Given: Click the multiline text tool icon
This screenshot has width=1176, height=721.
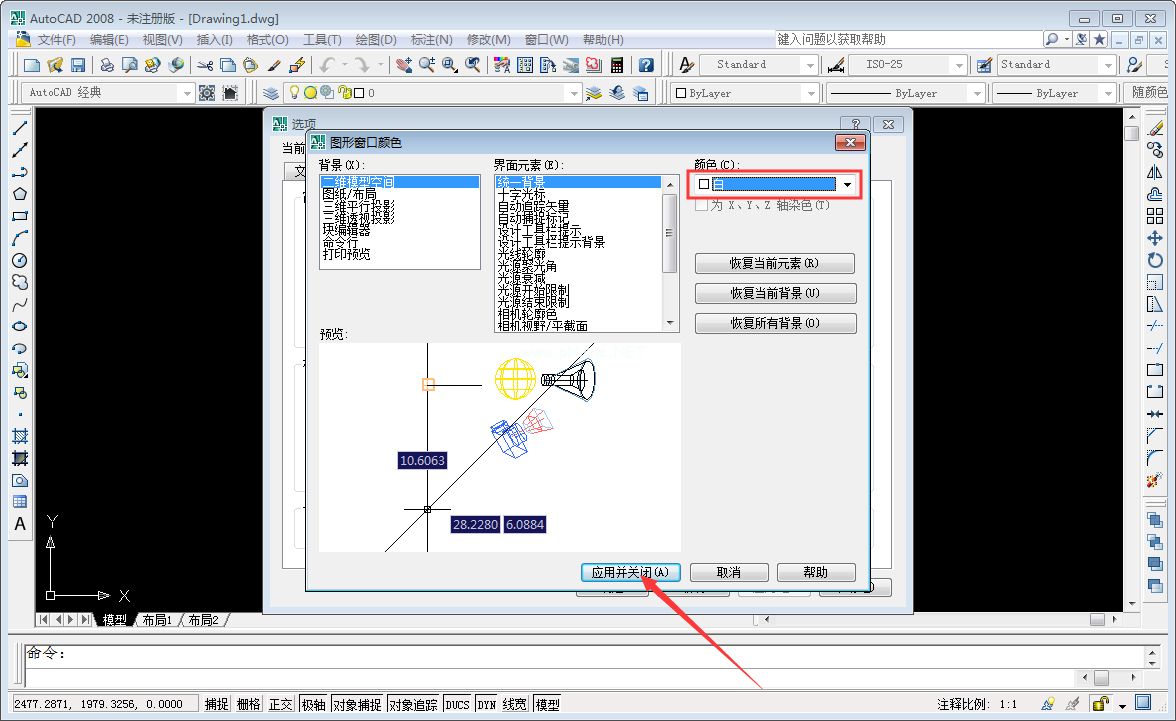Looking at the screenshot, I should [21, 524].
